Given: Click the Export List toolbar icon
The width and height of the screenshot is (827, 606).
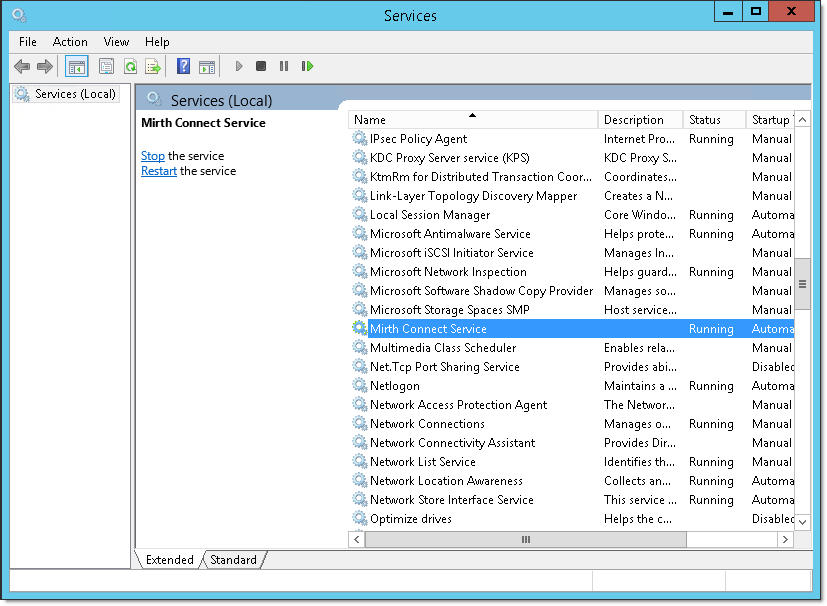Looking at the screenshot, I should pos(153,66).
